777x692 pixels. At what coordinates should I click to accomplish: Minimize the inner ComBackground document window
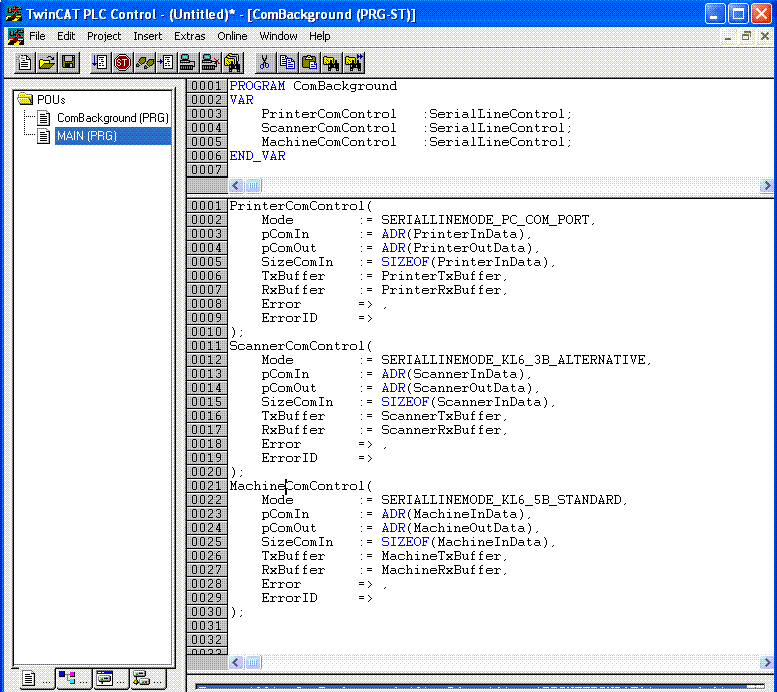pyautogui.click(x=727, y=36)
